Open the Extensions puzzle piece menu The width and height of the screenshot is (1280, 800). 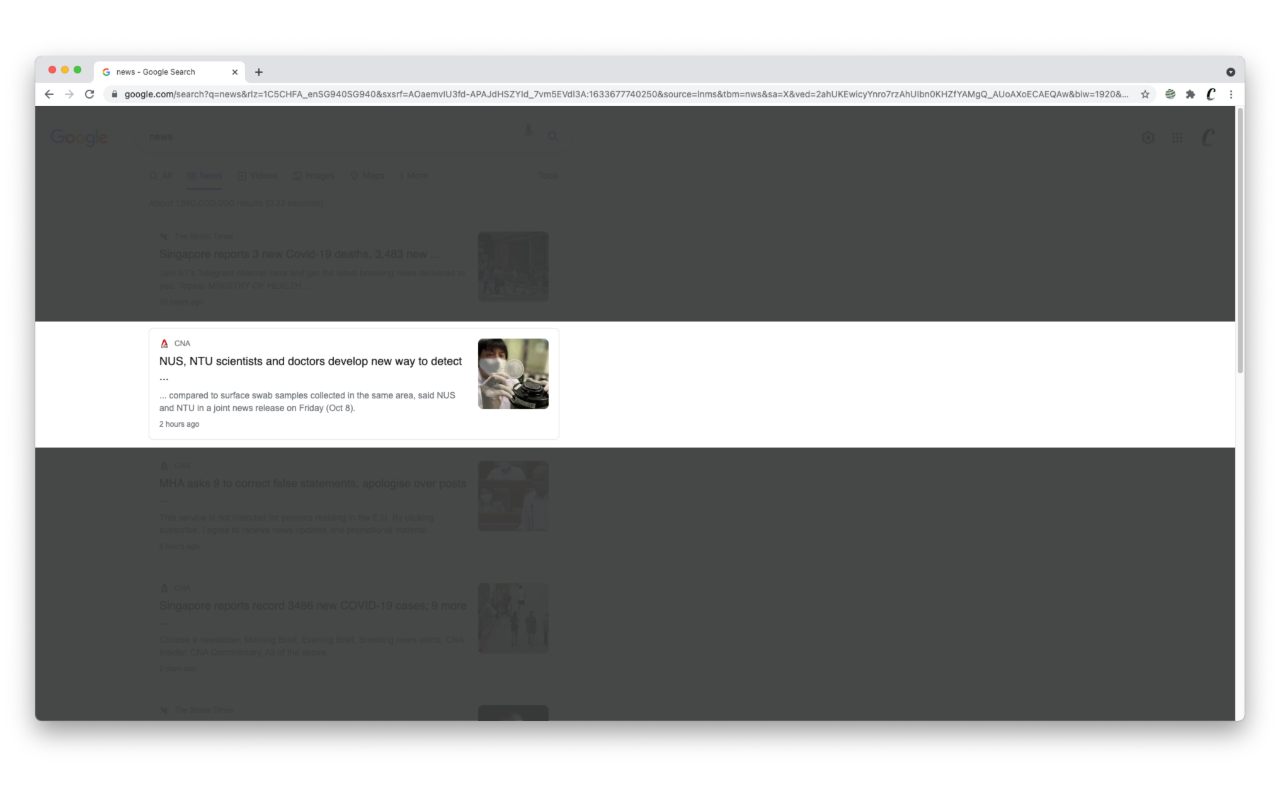tap(1190, 94)
